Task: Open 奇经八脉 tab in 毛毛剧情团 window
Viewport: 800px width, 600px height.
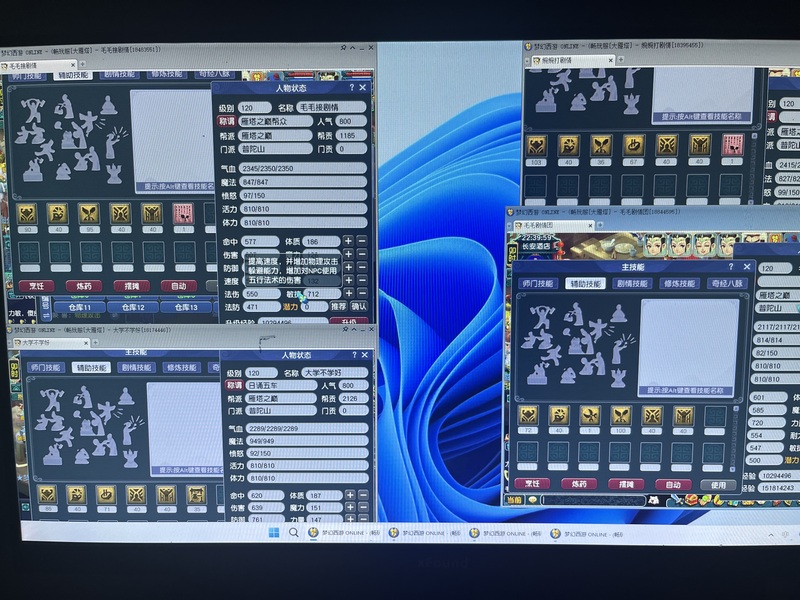Action: coord(727,284)
